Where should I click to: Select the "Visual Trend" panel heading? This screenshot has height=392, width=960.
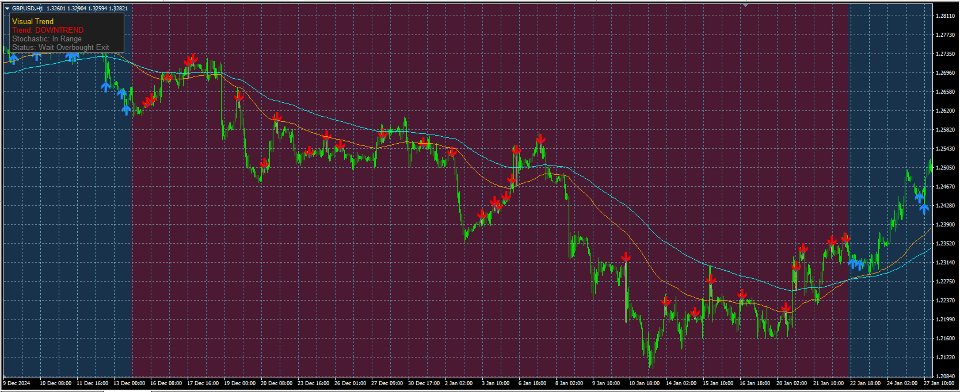[x=33, y=21]
